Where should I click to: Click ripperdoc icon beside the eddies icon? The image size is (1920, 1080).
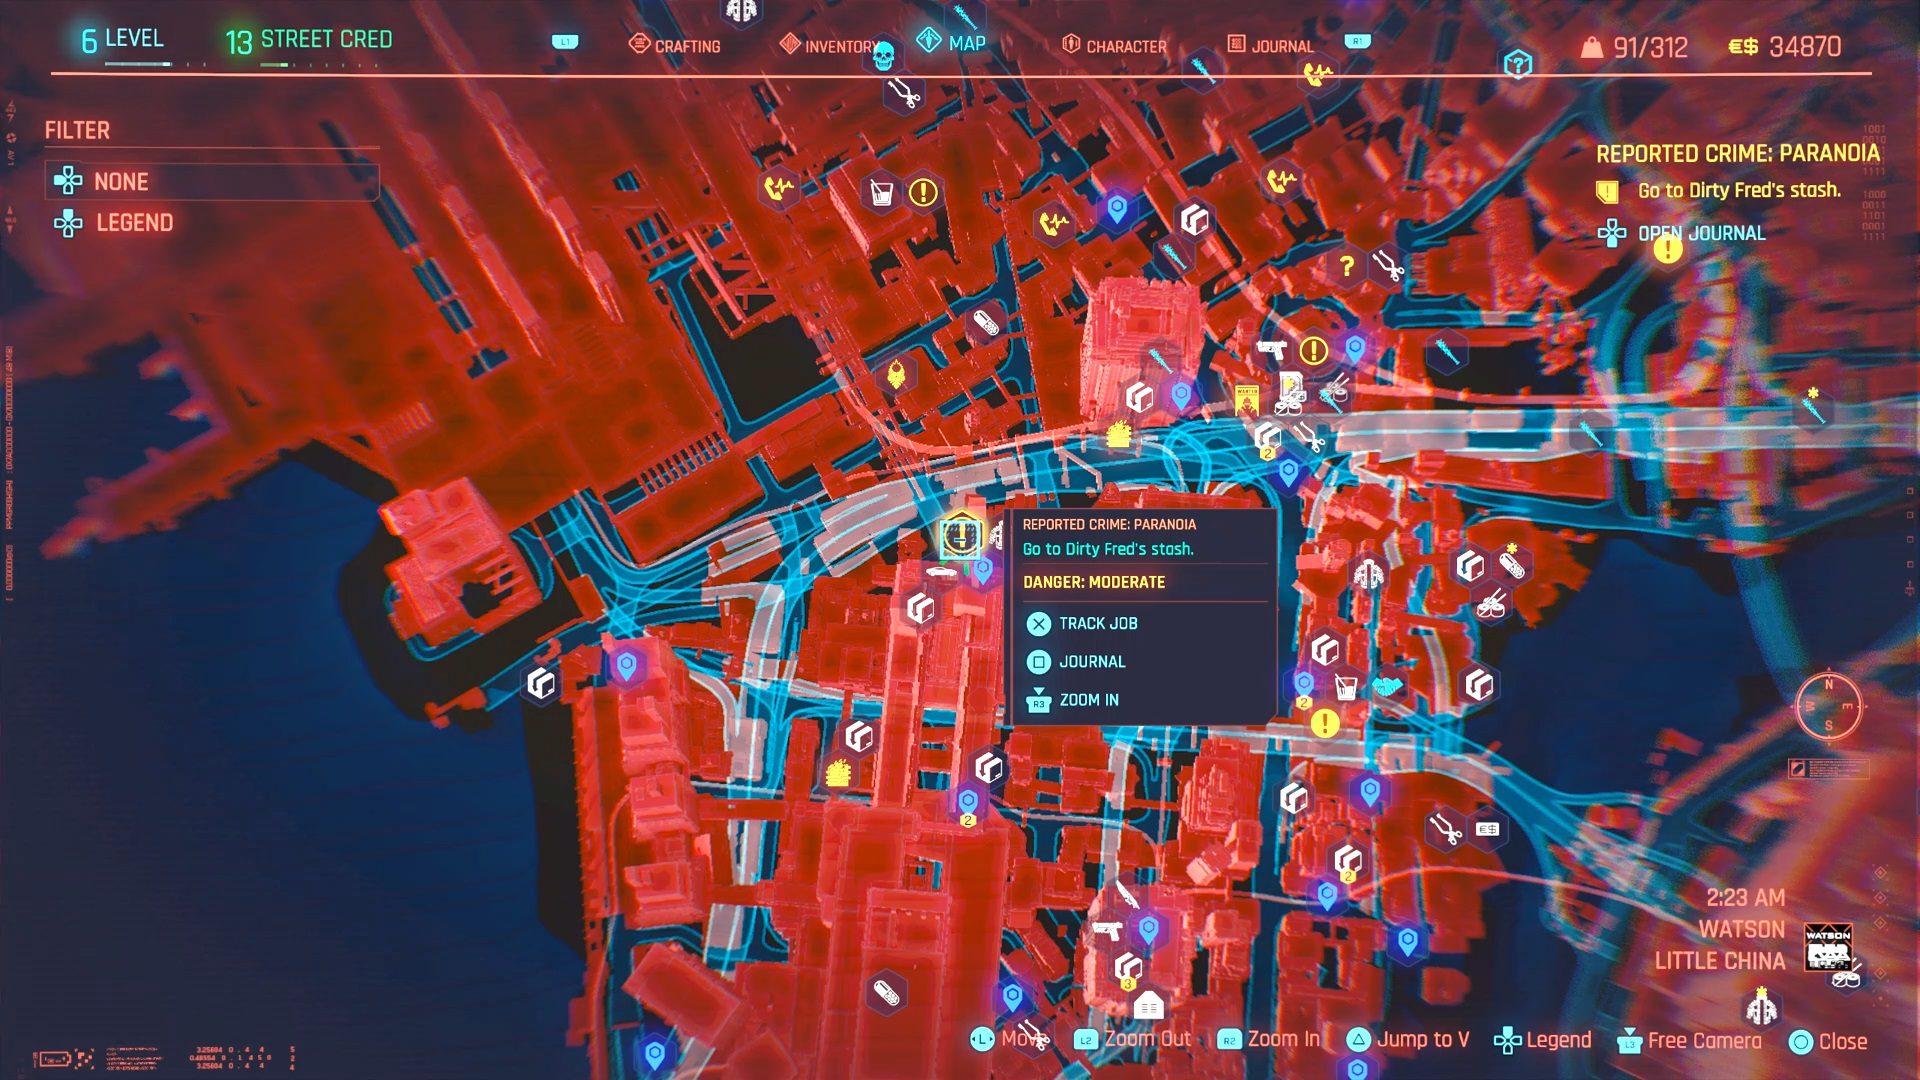(x=1445, y=828)
